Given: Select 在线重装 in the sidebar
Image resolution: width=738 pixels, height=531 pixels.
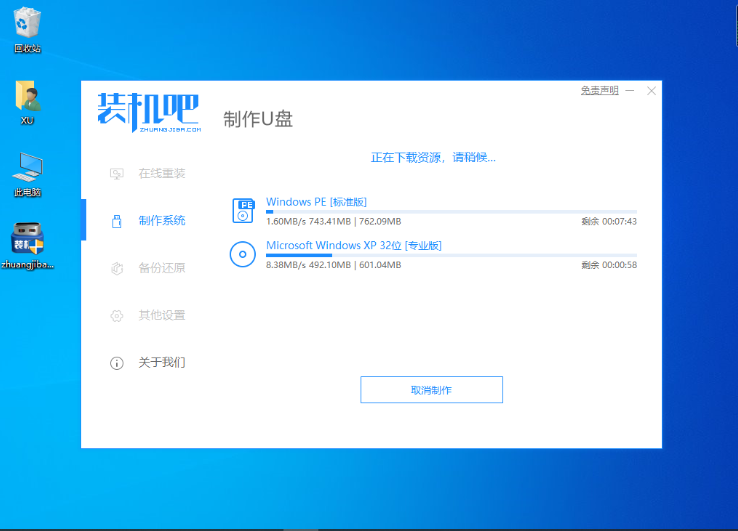Looking at the screenshot, I should [161, 173].
